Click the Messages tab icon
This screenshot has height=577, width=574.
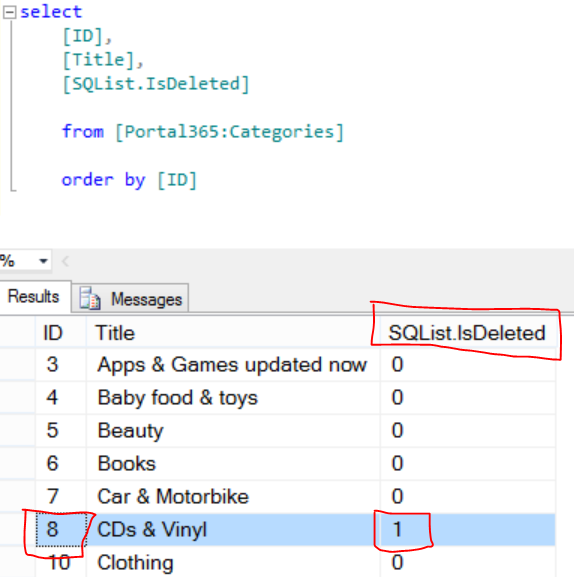click(x=90, y=298)
